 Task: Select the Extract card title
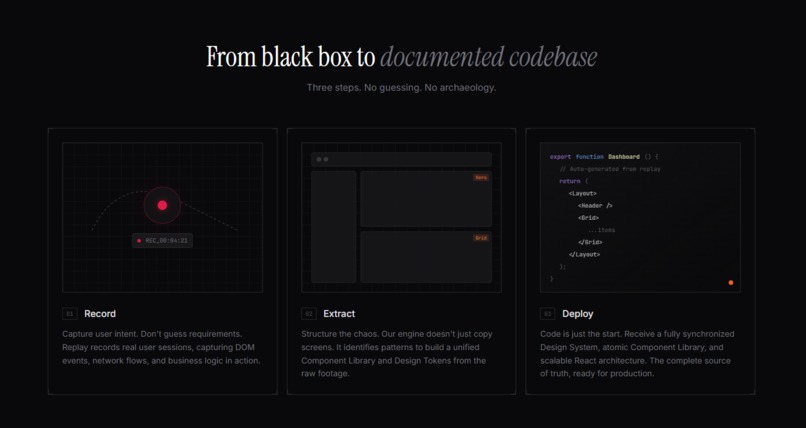(339, 313)
